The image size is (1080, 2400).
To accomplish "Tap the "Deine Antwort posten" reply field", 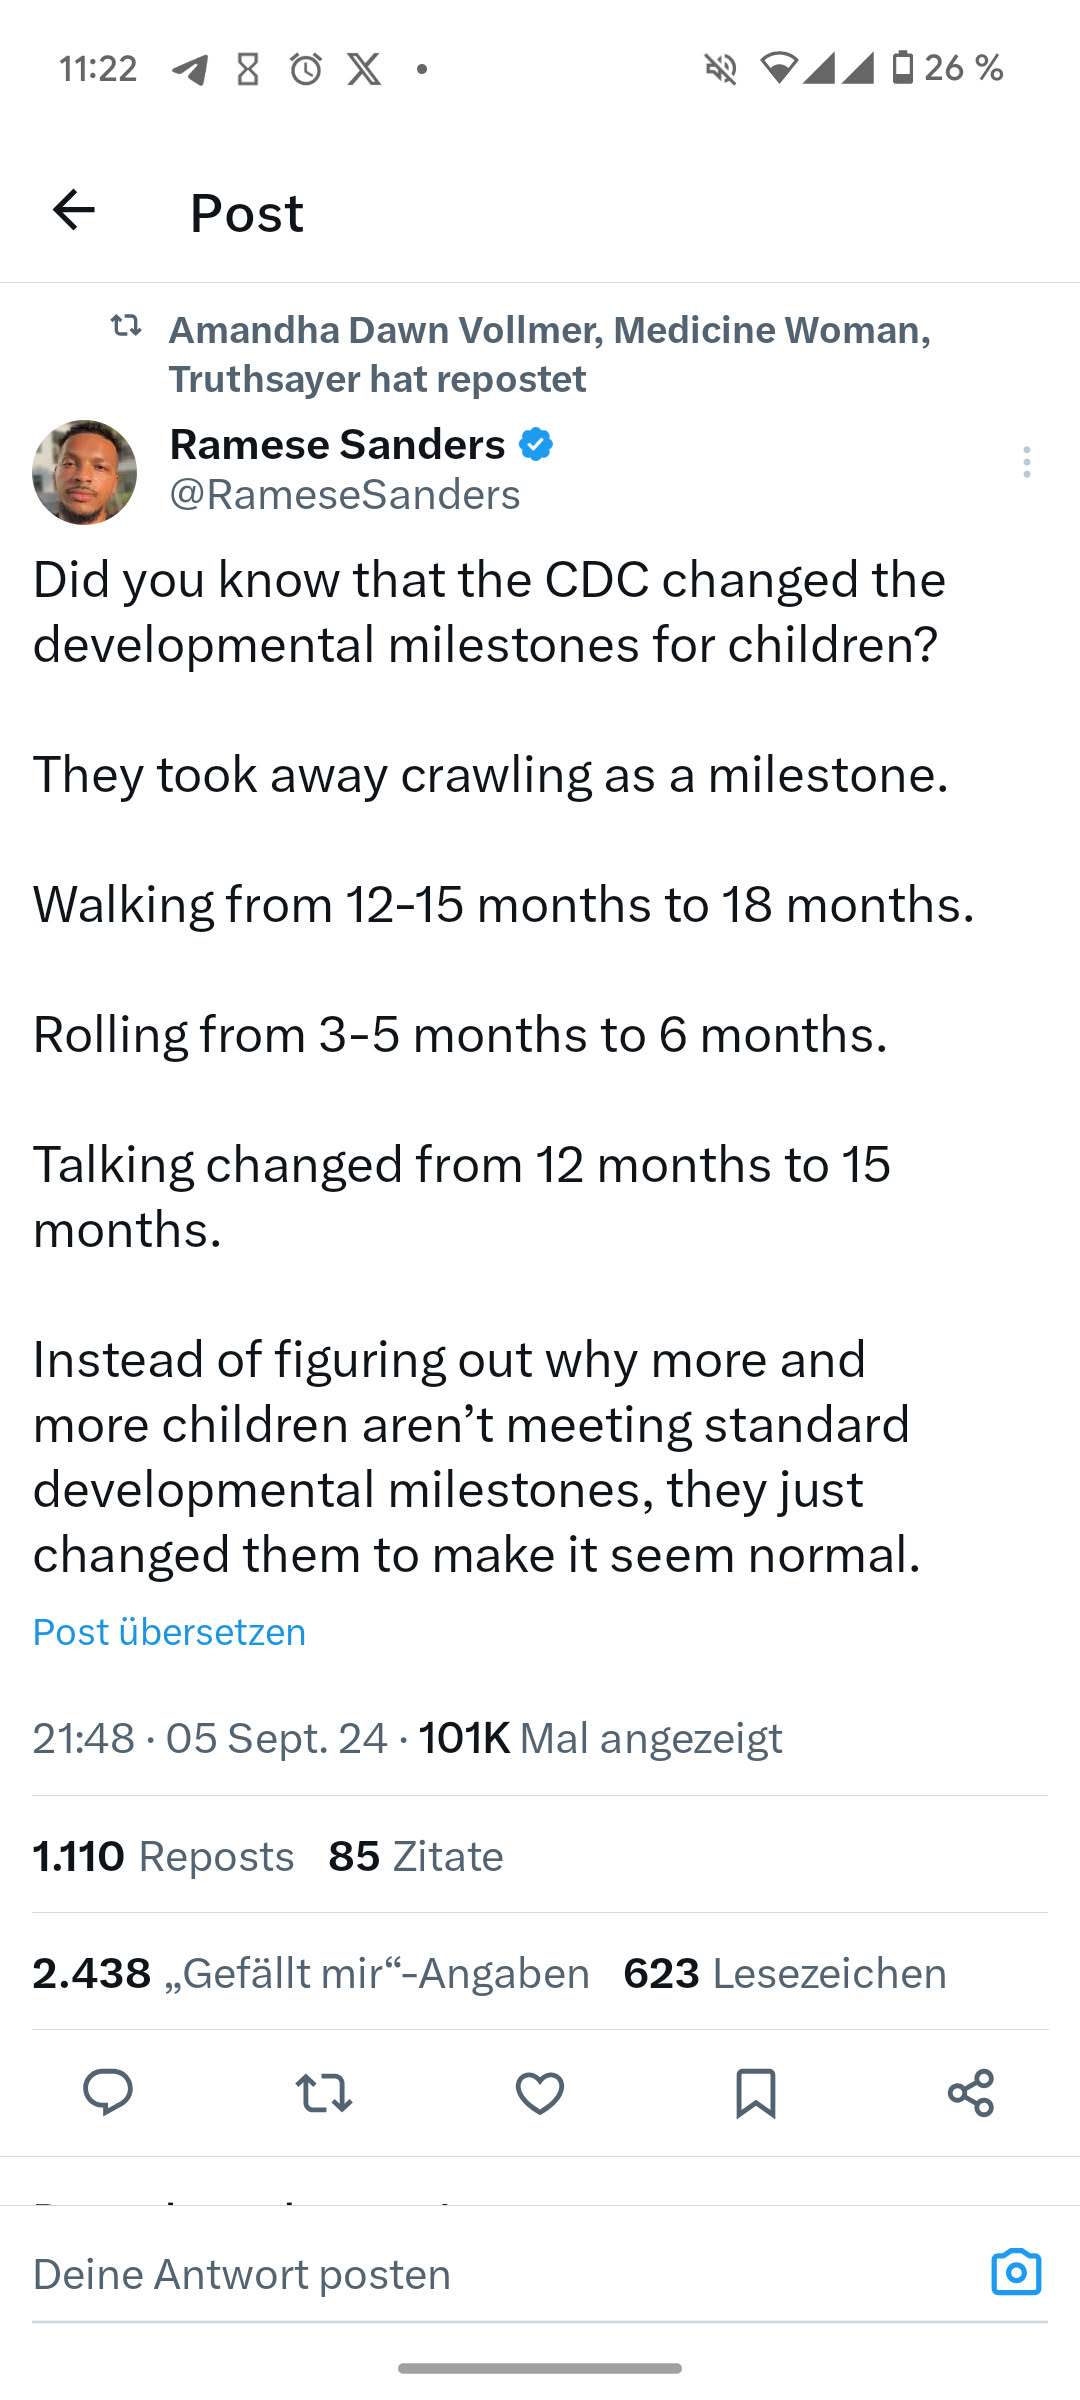I will coord(400,2274).
